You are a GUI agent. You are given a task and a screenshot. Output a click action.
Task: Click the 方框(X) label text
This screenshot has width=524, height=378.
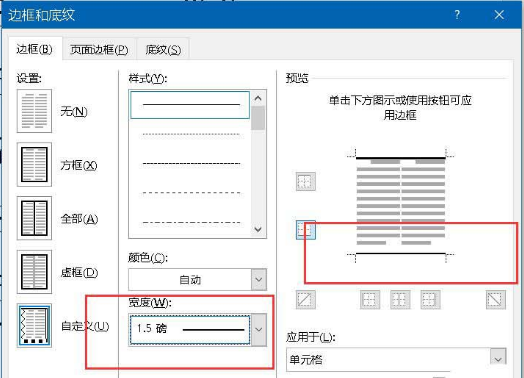point(79,165)
